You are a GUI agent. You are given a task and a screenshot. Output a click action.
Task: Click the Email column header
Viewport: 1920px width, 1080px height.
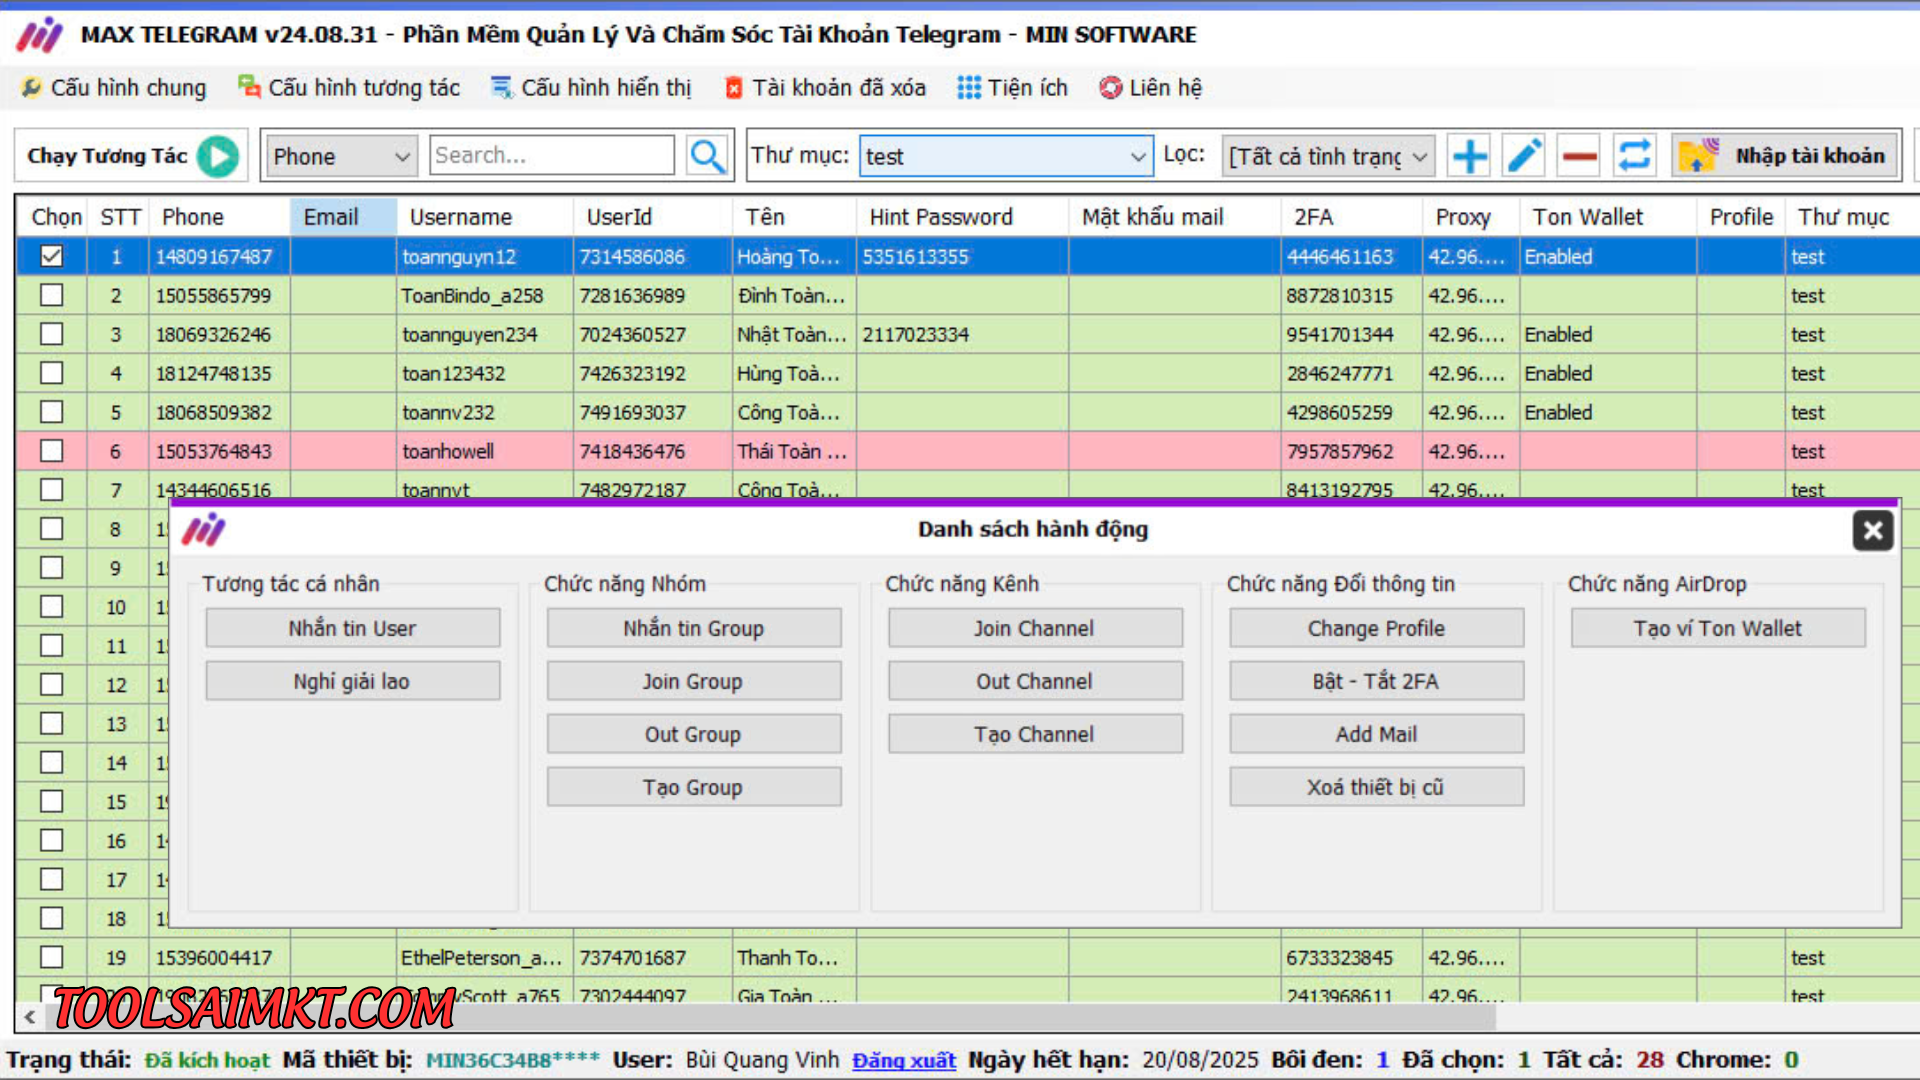point(343,217)
